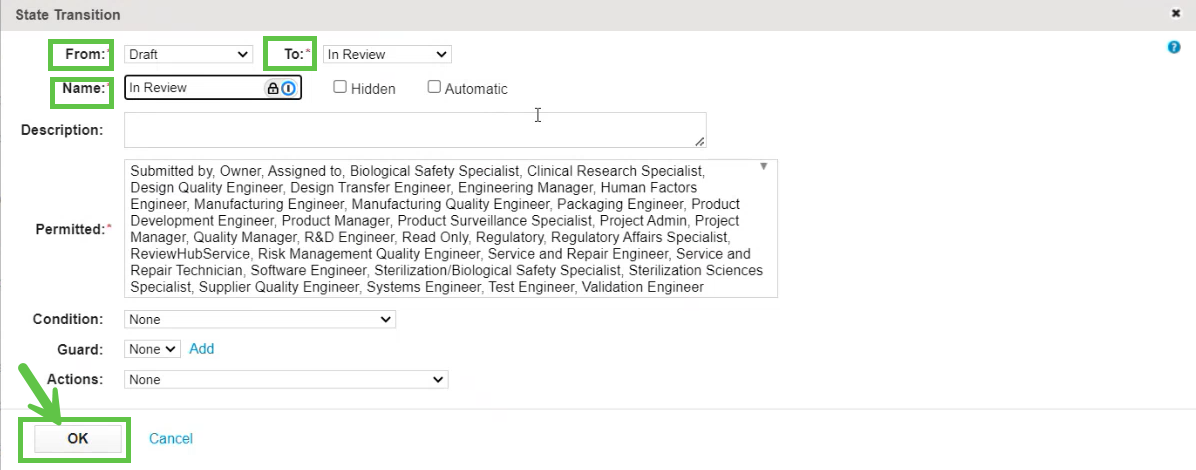Expand the Actions dropdown
This screenshot has width=1196, height=470.
pyautogui.click(x=286, y=379)
